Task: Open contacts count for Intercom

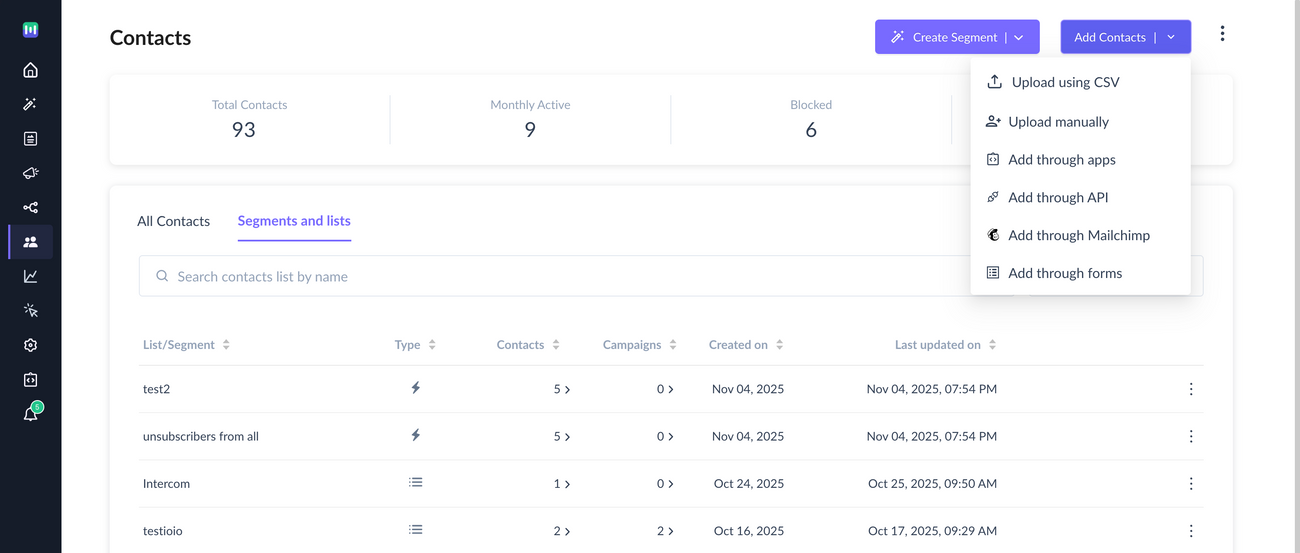Action: click(562, 483)
